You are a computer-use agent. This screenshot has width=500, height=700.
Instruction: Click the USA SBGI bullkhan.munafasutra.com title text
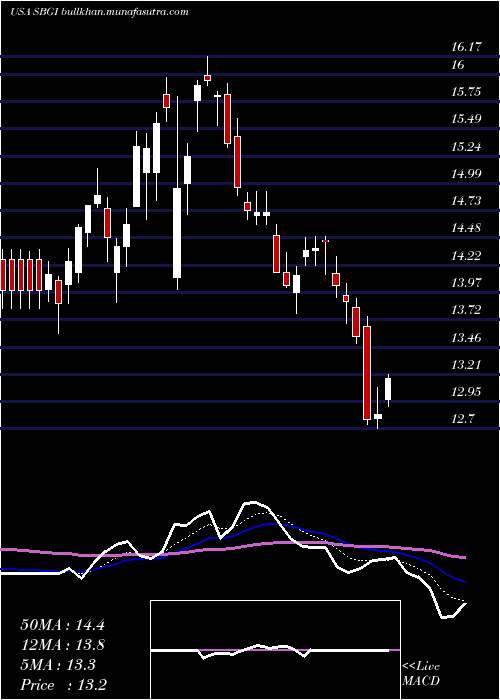pyautogui.click(x=99, y=12)
